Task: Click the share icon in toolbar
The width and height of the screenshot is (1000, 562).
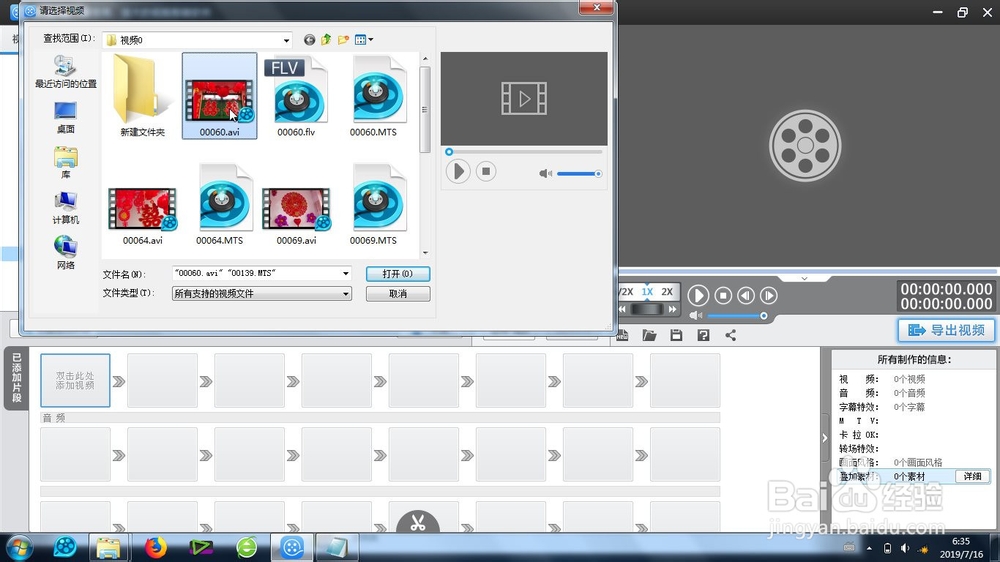Action: (x=731, y=335)
